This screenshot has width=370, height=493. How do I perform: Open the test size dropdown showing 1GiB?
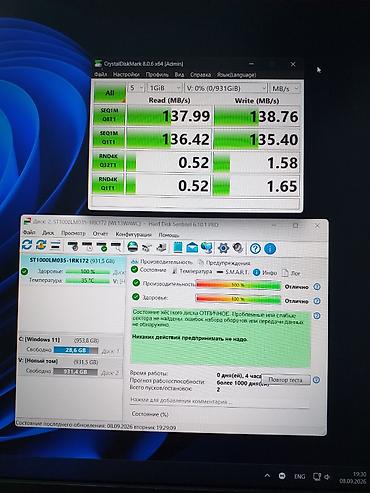(x=165, y=88)
